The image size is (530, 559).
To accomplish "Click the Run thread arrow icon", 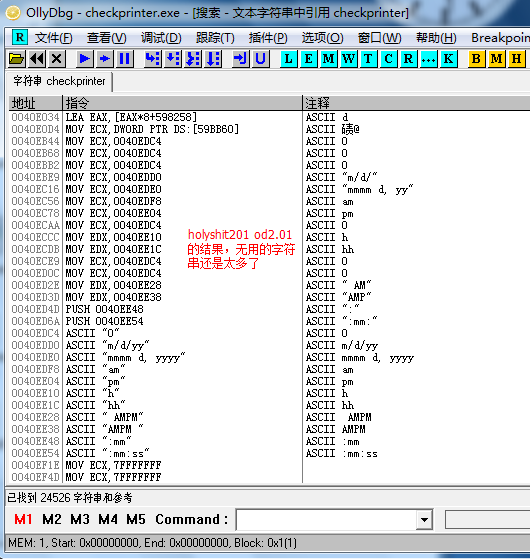I will [x=105, y=58].
